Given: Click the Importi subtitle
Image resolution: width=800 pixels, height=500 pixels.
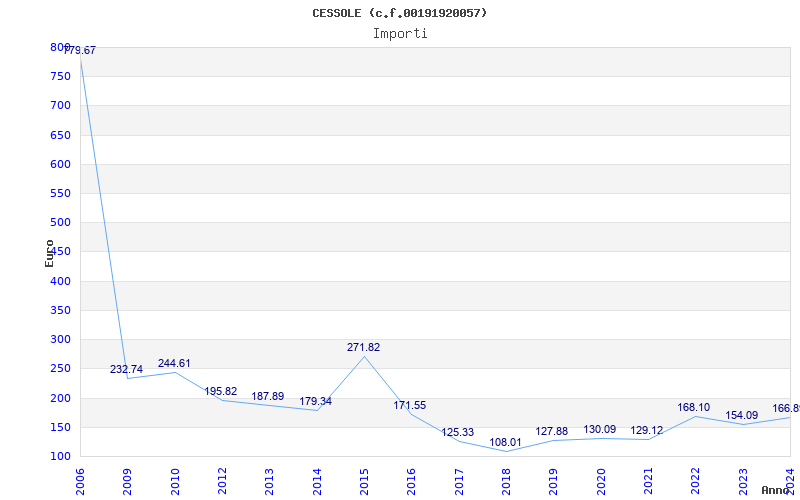Looking at the screenshot, I should 400,34.
